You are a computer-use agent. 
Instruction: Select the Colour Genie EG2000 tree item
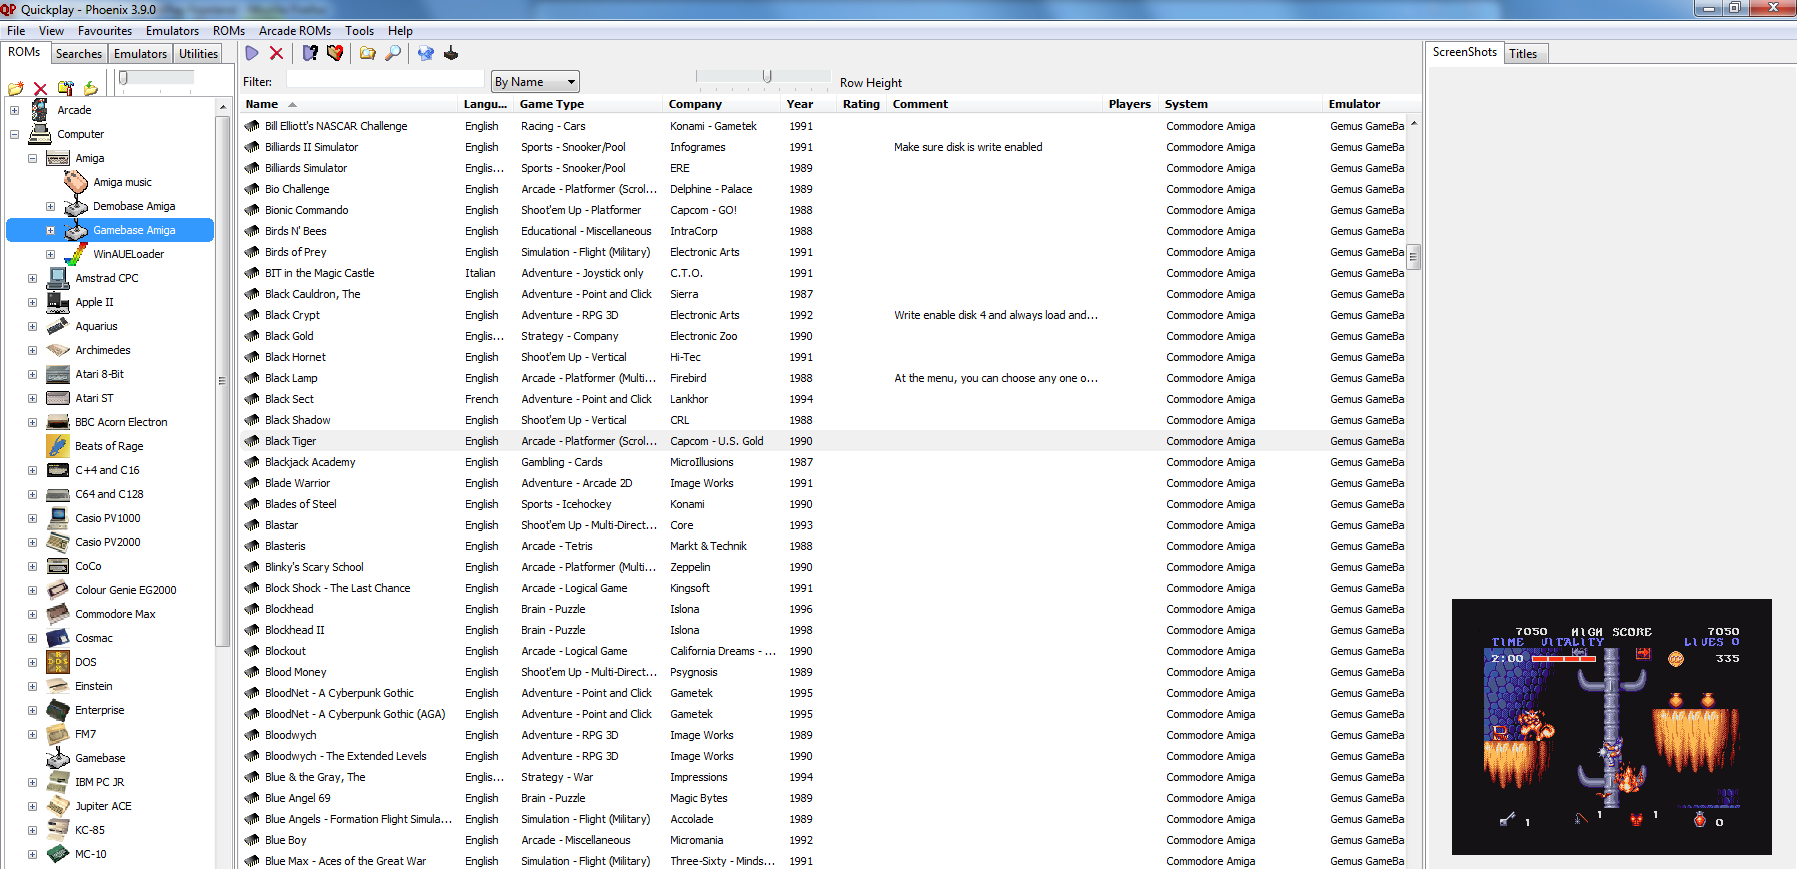126,590
